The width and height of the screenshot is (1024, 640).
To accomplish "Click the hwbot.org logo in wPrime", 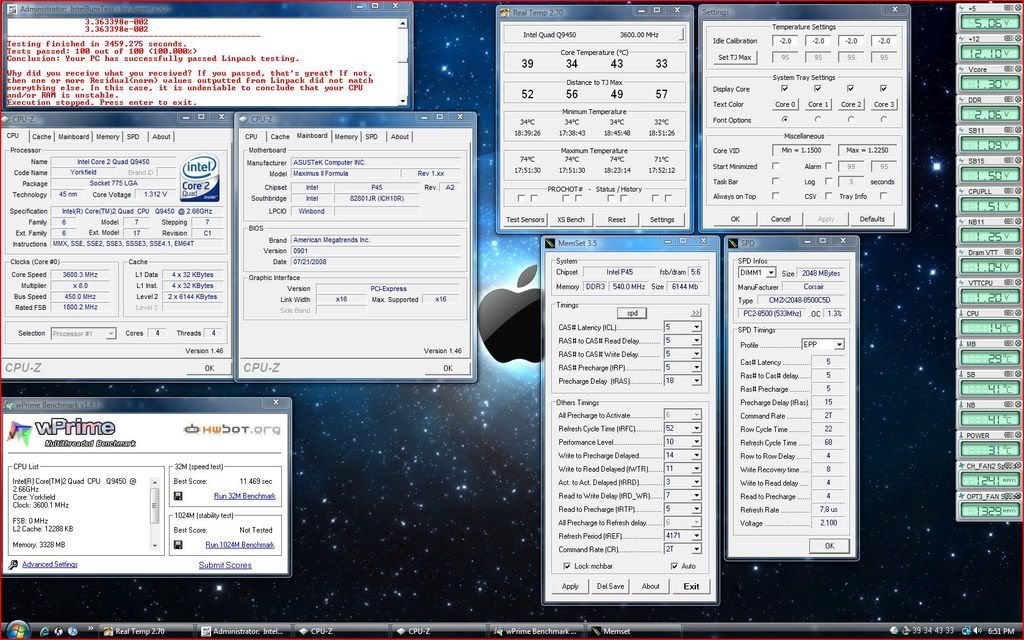I will click(x=232, y=429).
